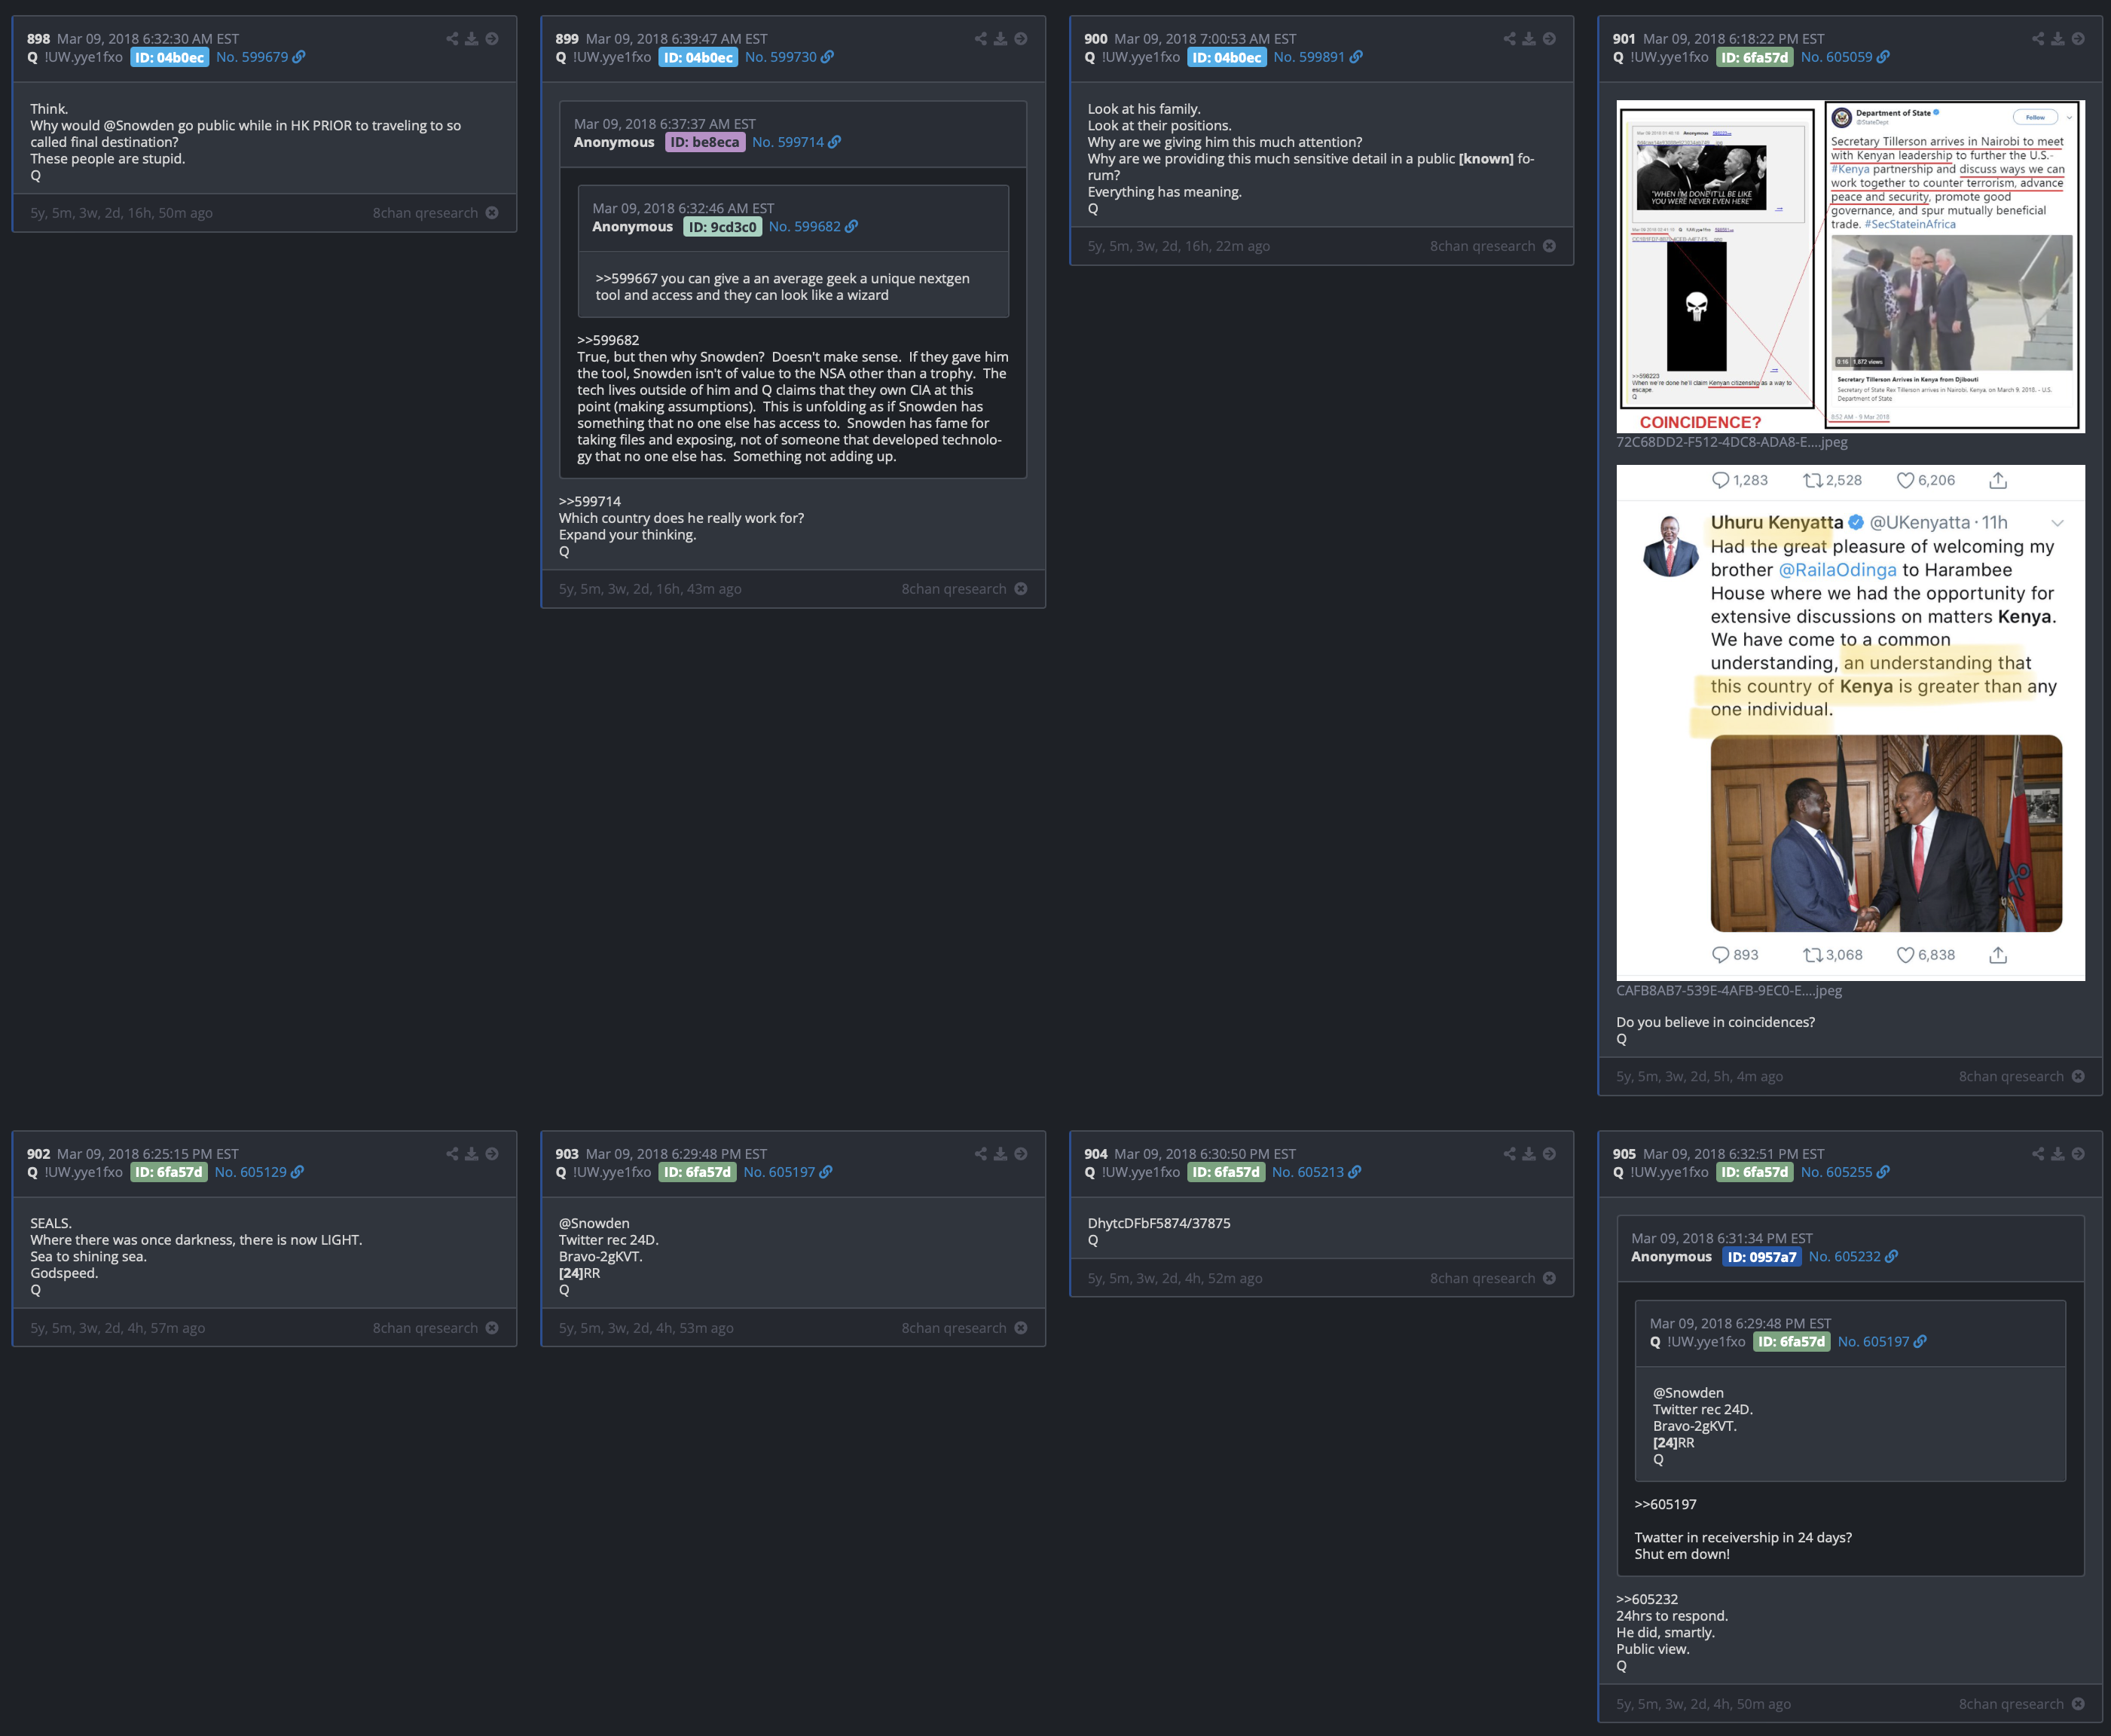
Task: Click download icon on post 900
Action: [x=1529, y=39]
